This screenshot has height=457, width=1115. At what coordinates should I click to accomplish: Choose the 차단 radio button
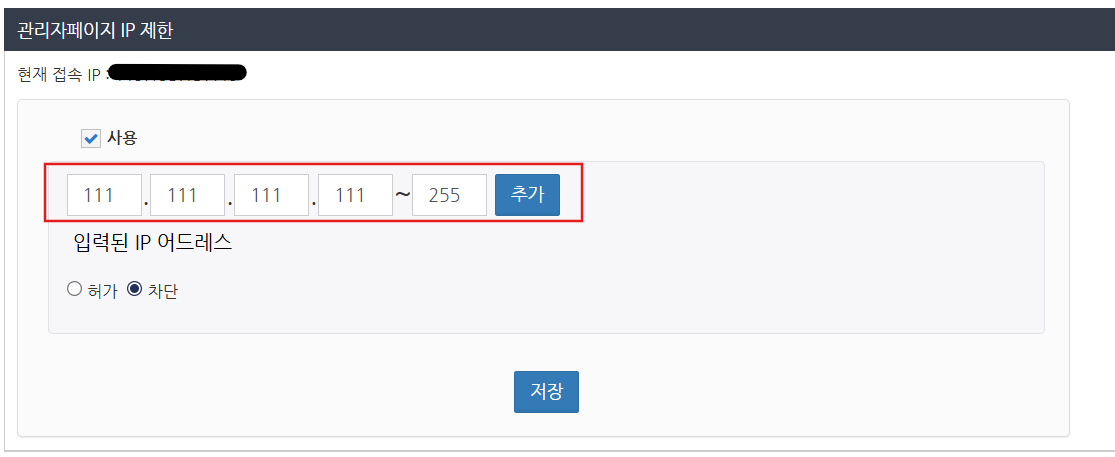pyautogui.click(x=134, y=290)
